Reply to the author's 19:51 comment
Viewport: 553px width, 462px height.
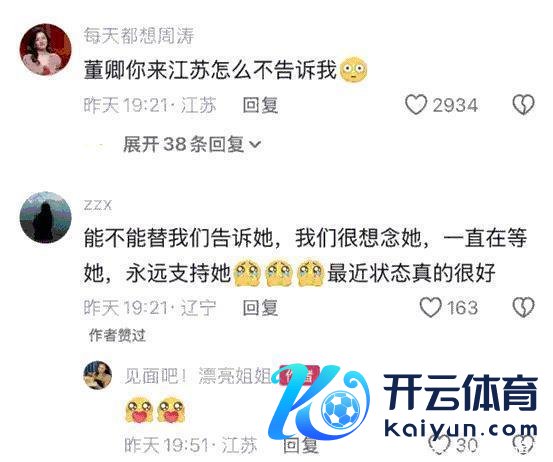(x=300, y=445)
